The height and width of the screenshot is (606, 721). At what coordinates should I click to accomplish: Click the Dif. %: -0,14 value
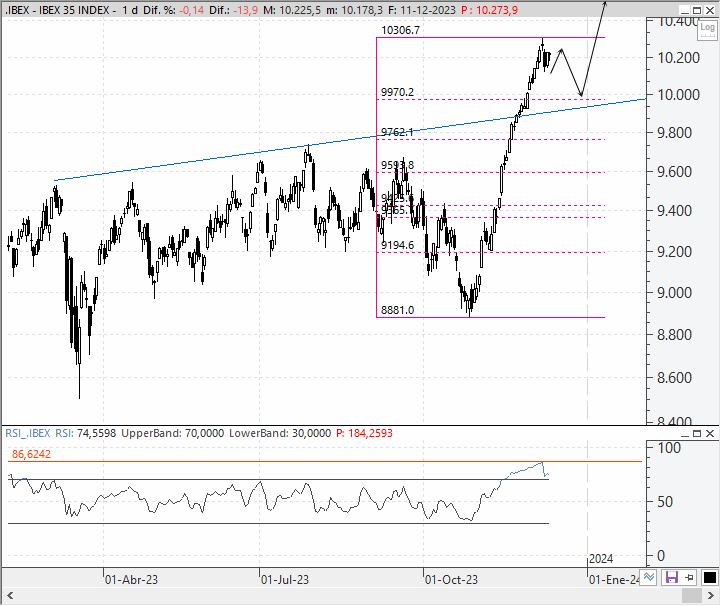[173, 10]
